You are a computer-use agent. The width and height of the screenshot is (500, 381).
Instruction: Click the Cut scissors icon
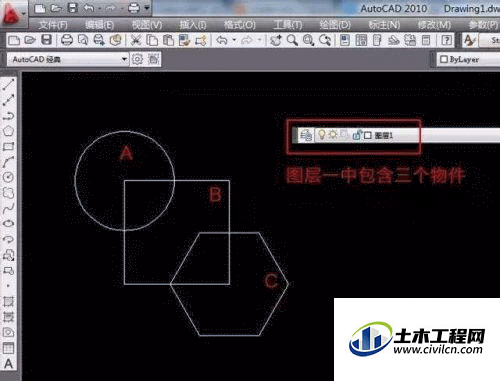[x=135, y=40]
